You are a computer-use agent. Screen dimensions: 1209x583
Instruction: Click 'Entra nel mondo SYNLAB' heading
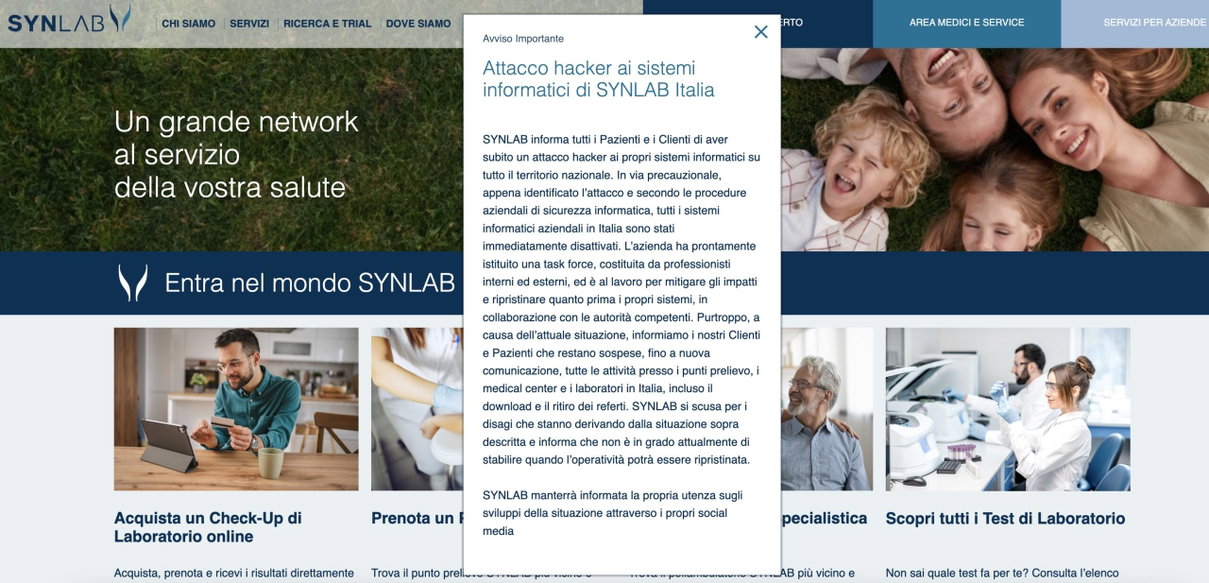[310, 283]
